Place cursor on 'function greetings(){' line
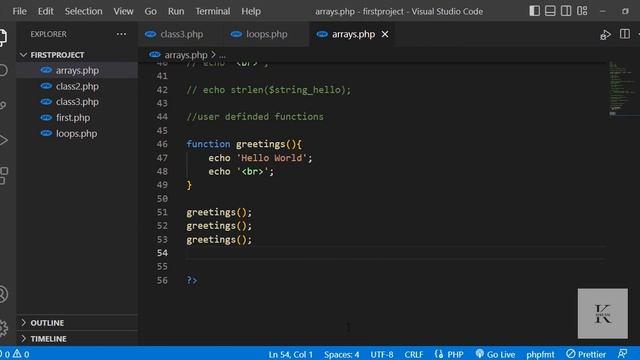This screenshot has height=360, width=640. pos(244,144)
